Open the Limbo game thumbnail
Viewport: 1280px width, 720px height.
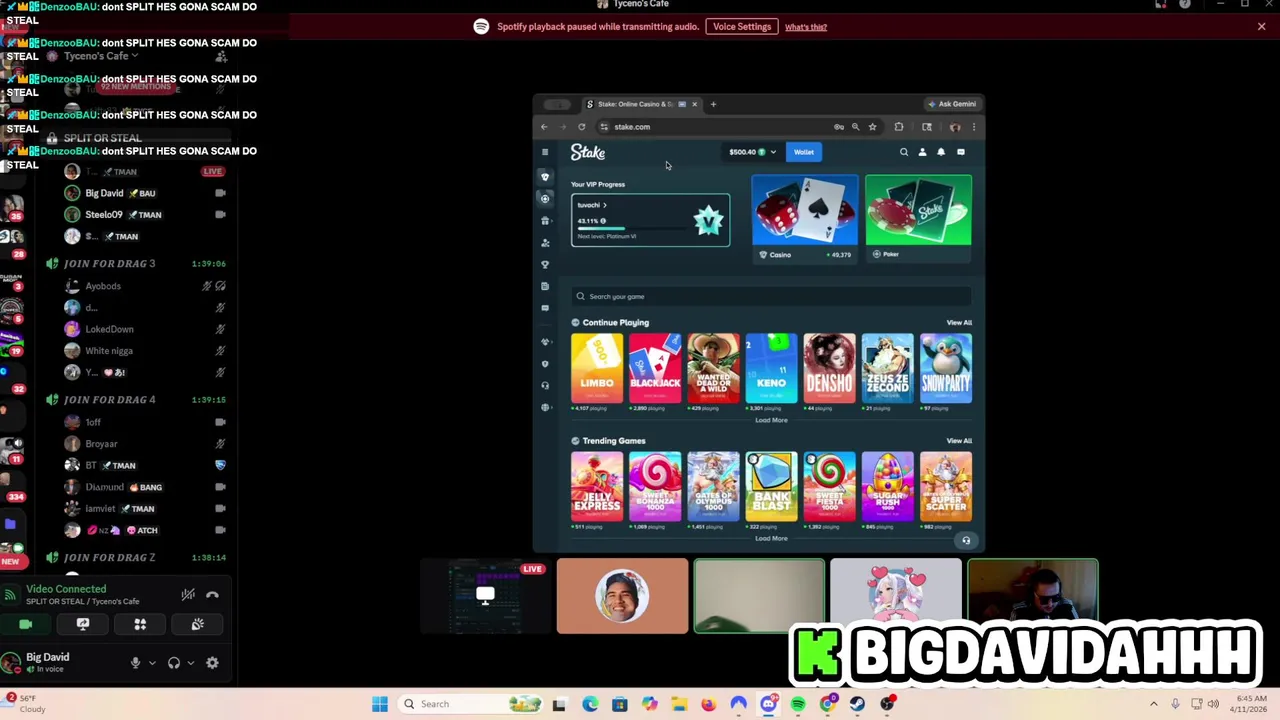[597, 368]
